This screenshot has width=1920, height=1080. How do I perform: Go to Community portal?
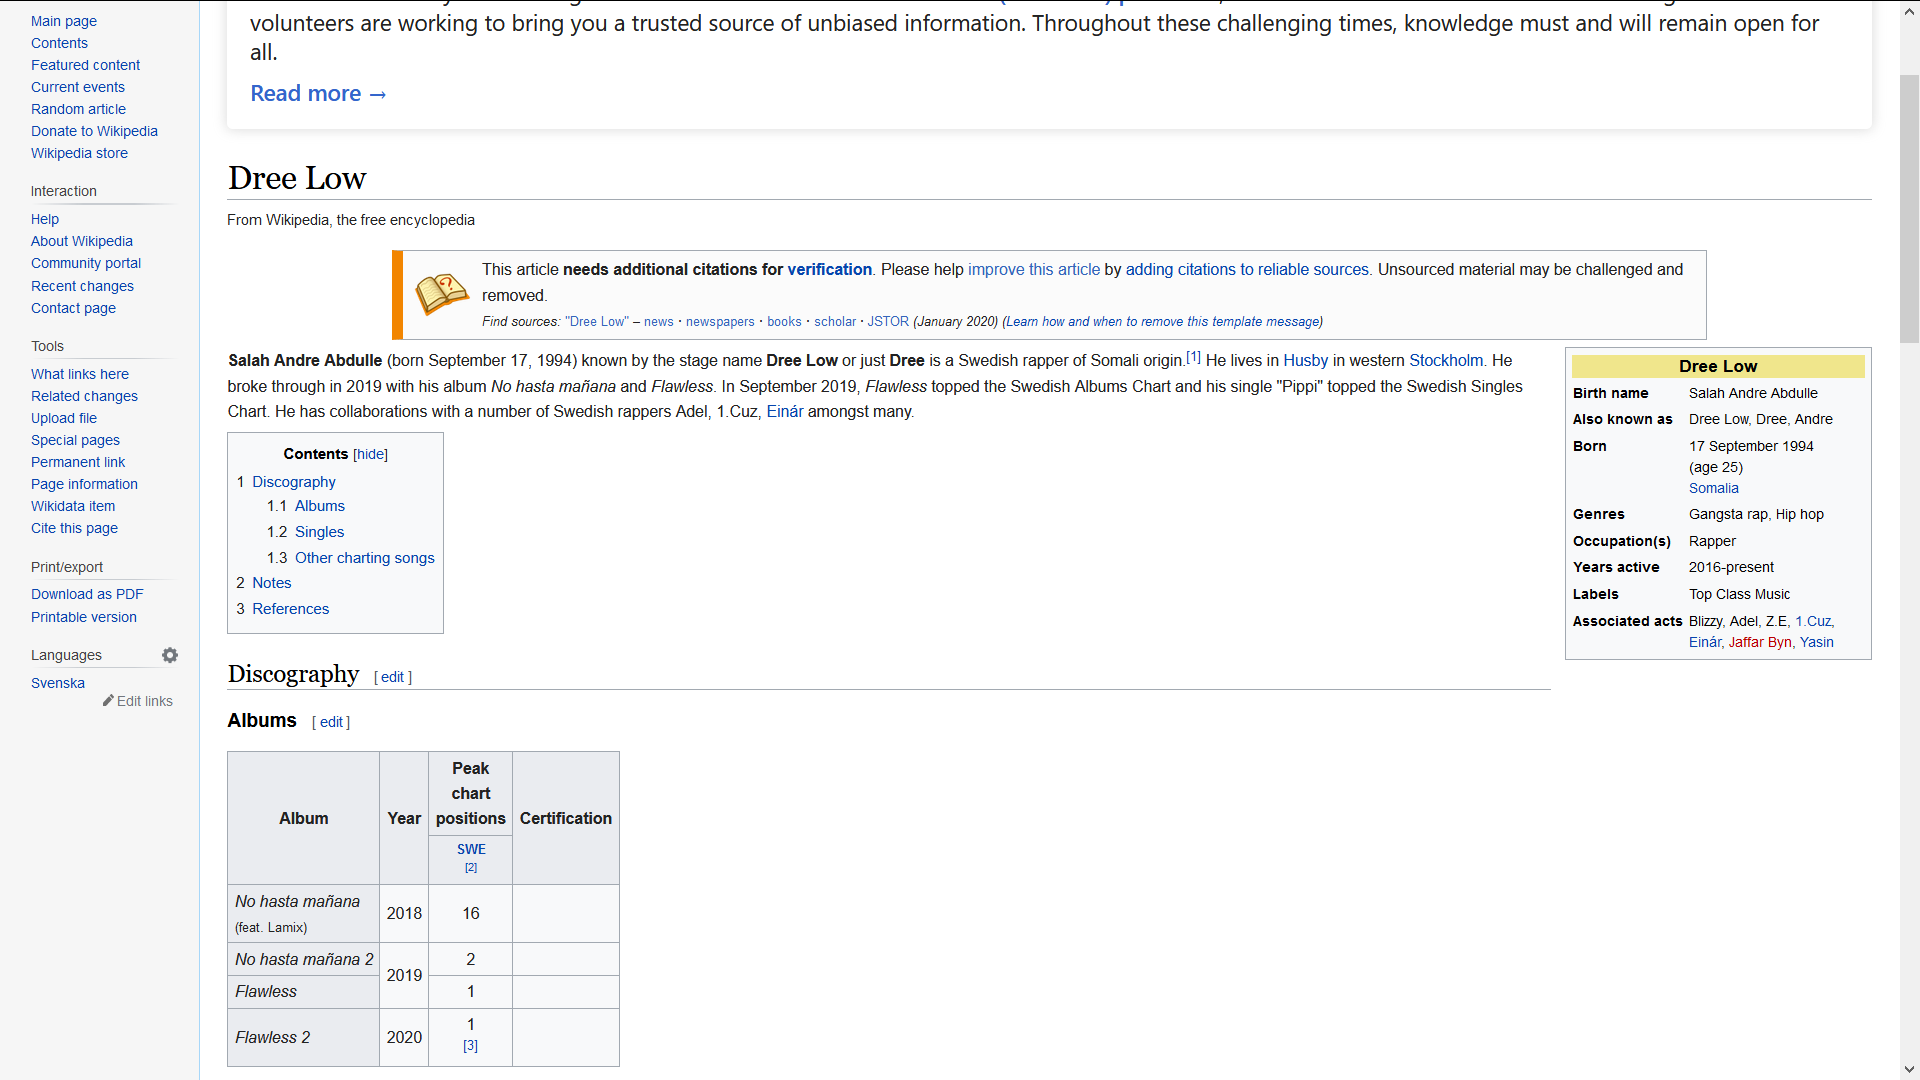86,263
